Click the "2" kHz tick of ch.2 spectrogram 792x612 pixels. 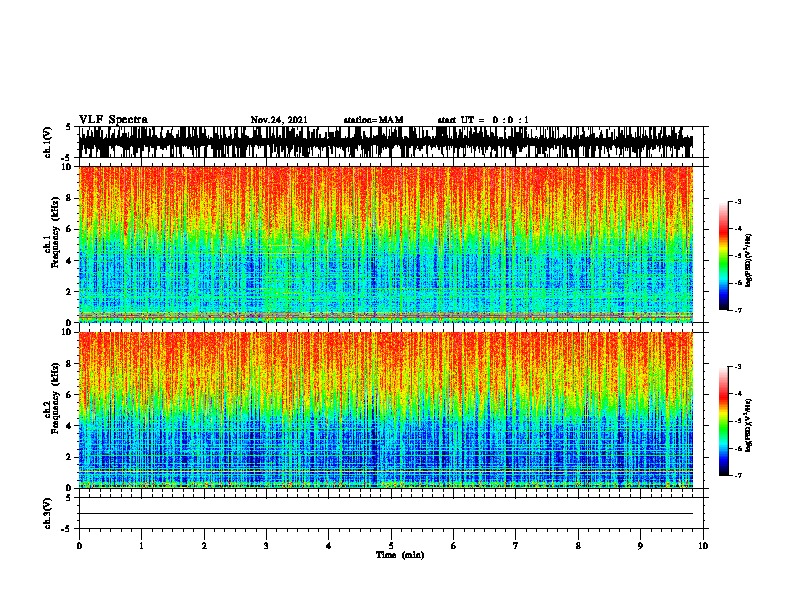point(70,457)
